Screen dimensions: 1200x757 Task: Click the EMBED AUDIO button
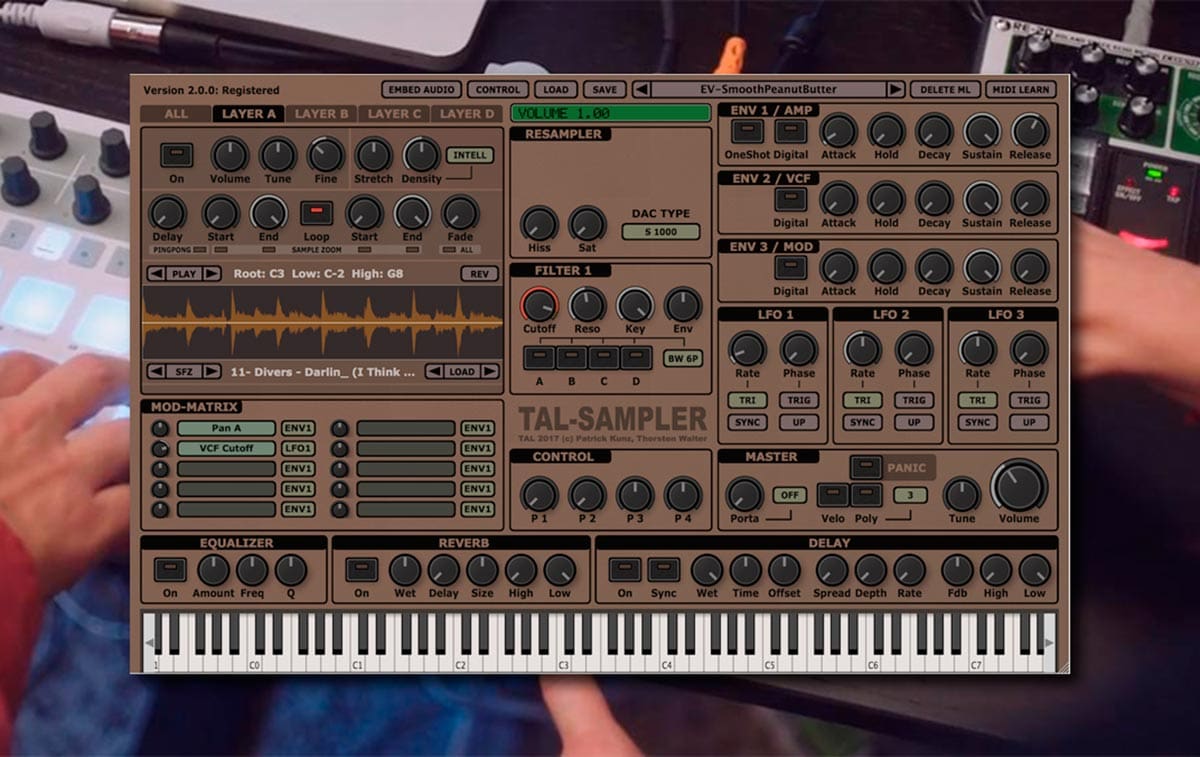tap(422, 90)
